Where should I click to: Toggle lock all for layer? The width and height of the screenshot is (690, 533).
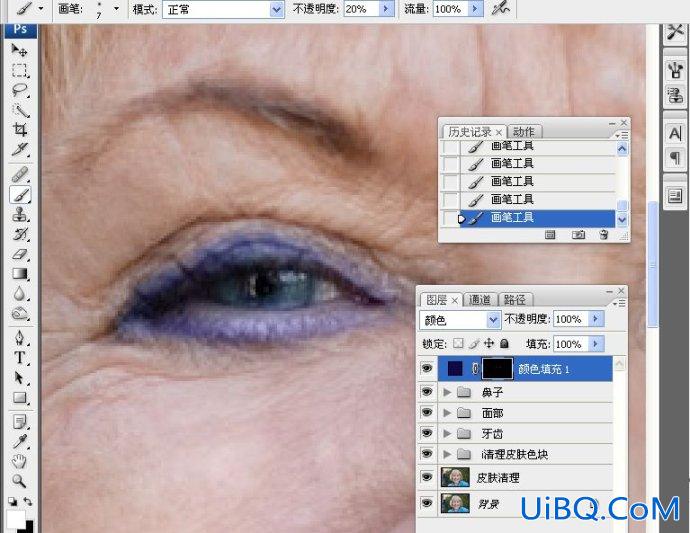point(504,343)
